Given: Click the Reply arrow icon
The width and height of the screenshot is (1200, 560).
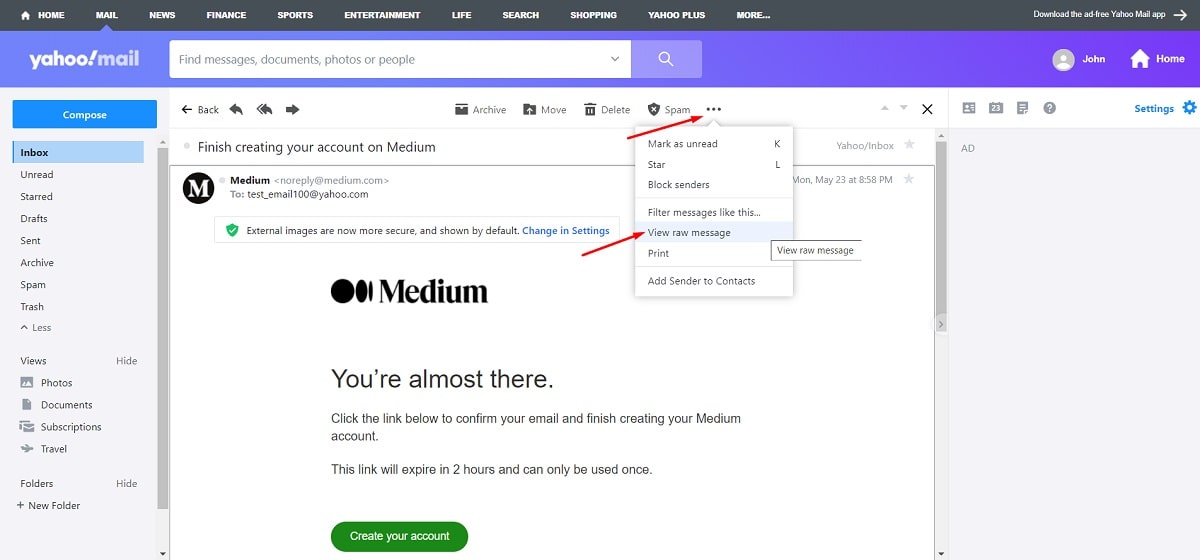Looking at the screenshot, I should pyautogui.click(x=236, y=109).
